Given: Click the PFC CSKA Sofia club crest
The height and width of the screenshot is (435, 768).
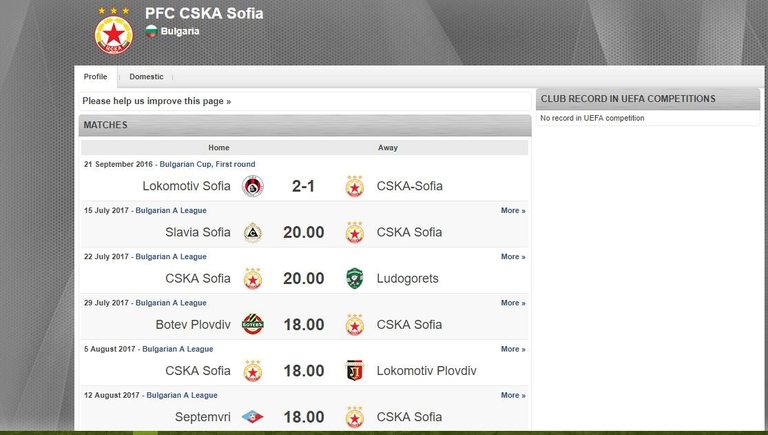Looking at the screenshot, I should [x=112, y=32].
